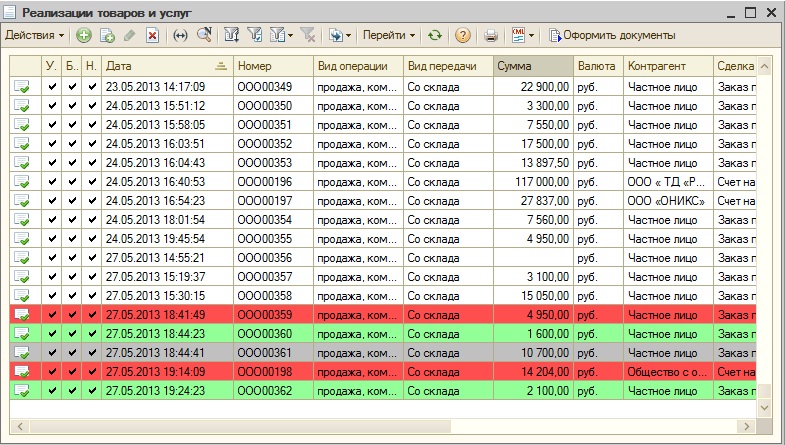785x445 pixels.
Task: Click posted document icon for row 00000361
Action: (x=22, y=353)
